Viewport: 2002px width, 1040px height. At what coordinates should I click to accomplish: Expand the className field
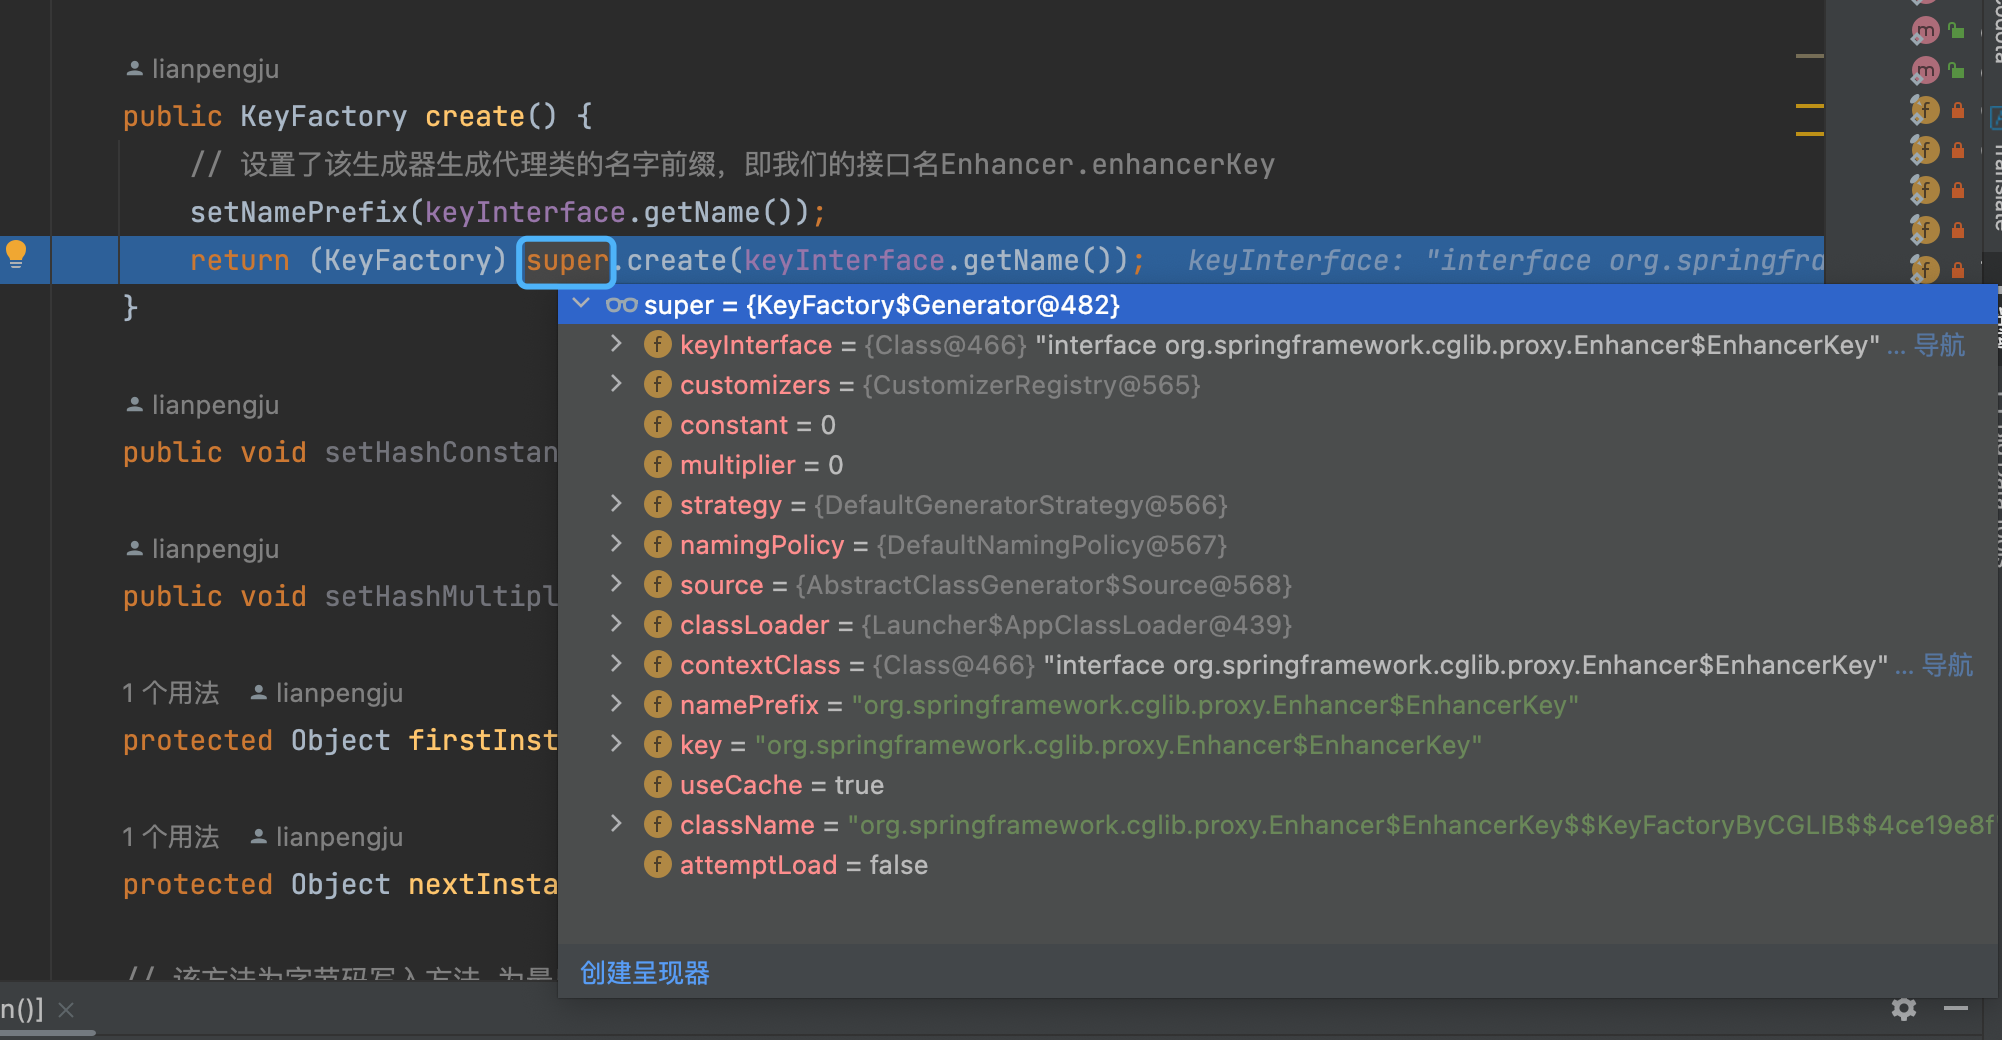pyautogui.click(x=616, y=824)
